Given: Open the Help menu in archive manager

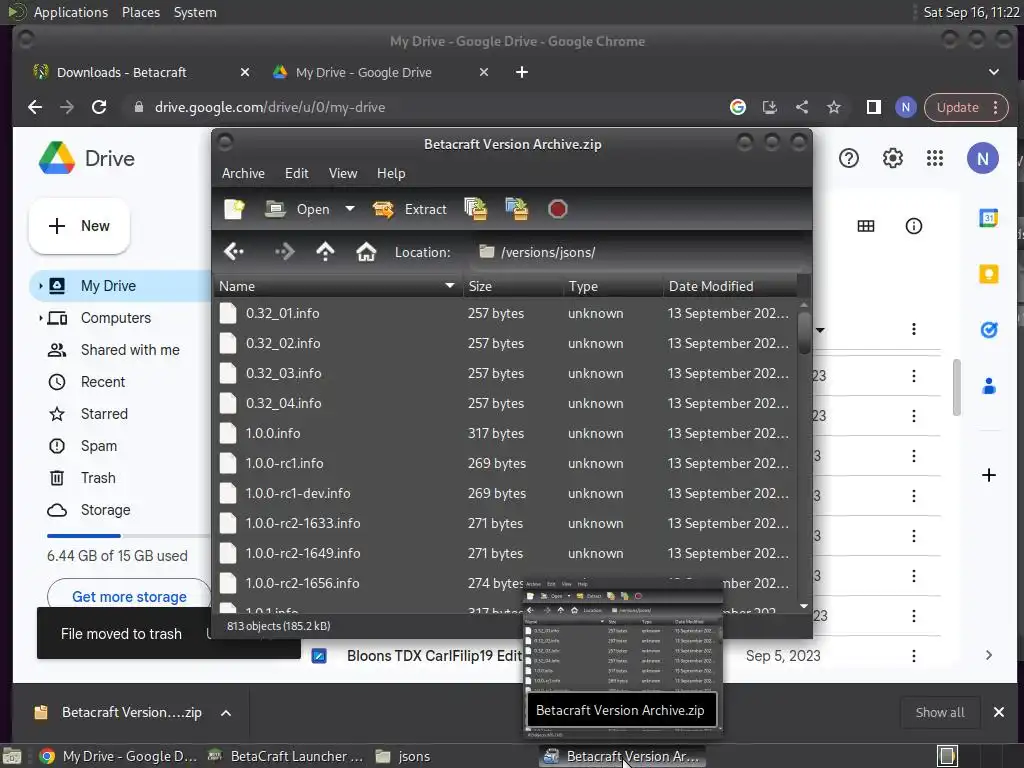Looking at the screenshot, I should (391, 173).
